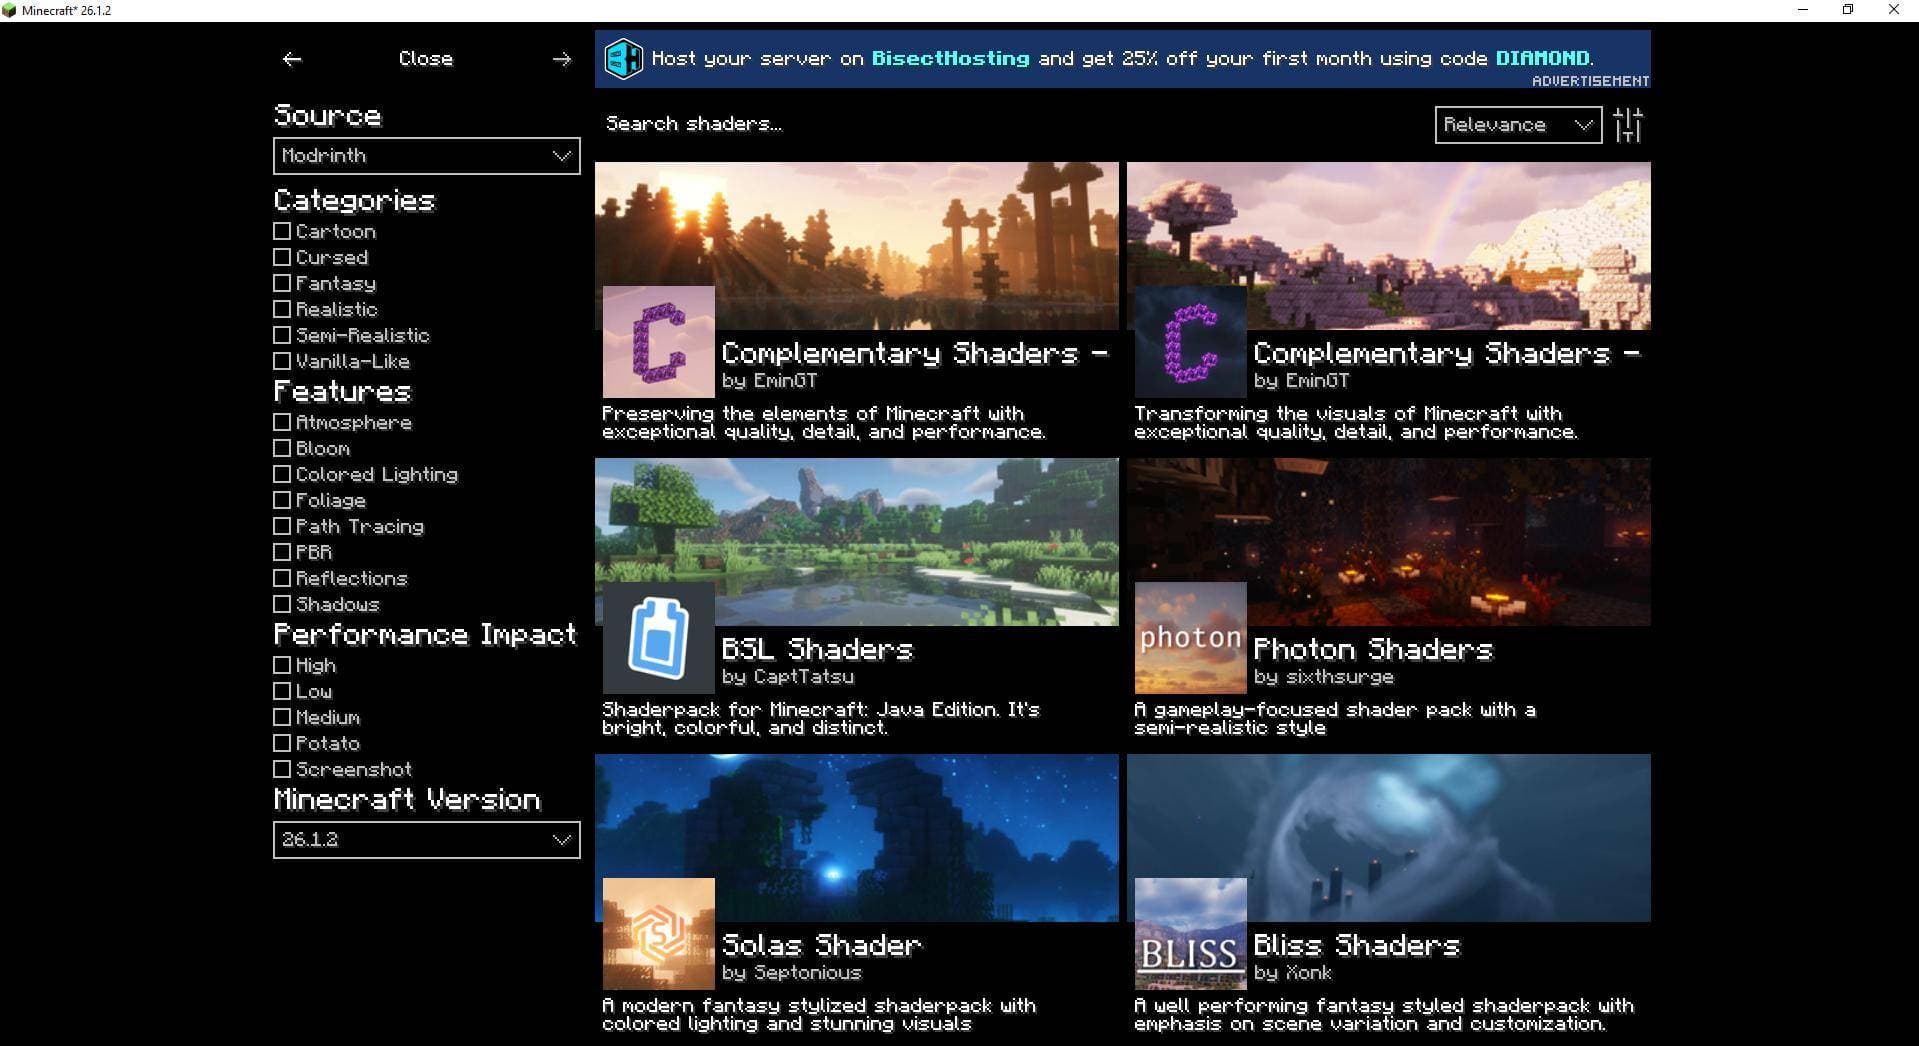Check the Realistic category
This screenshot has width=1919, height=1046.
tap(282, 309)
